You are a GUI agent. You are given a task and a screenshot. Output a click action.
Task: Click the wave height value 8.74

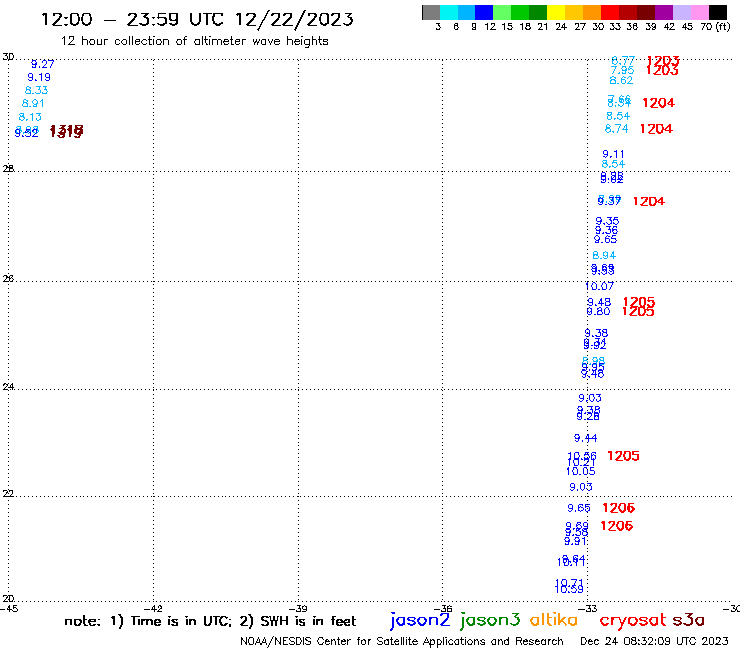click(616, 128)
